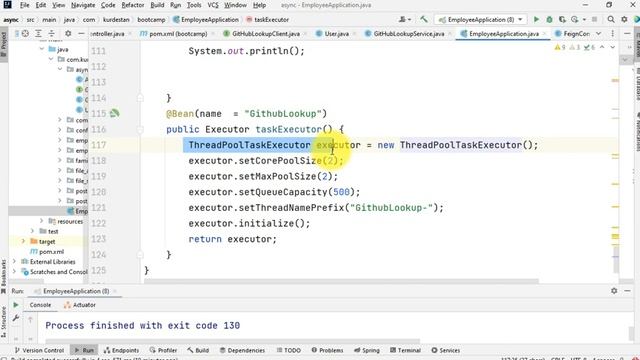The height and width of the screenshot is (360, 640).
Task: Open Run panel settings gear
Action: coord(614,291)
